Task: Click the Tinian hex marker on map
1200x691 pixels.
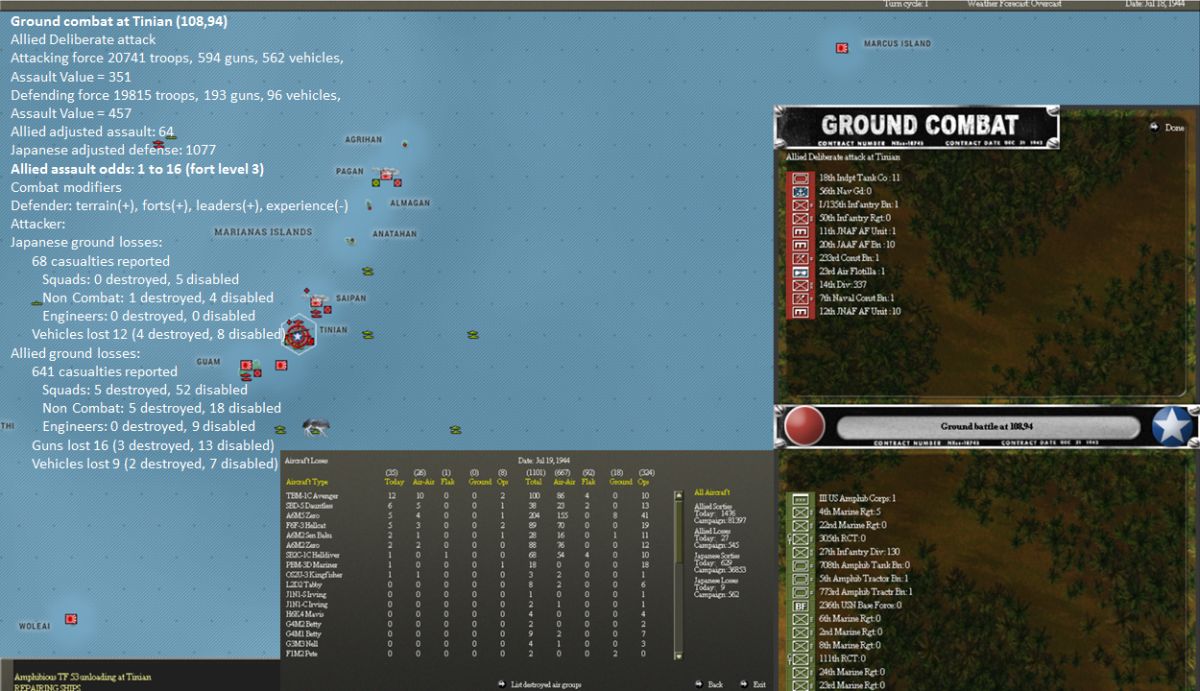Action: [298, 336]
